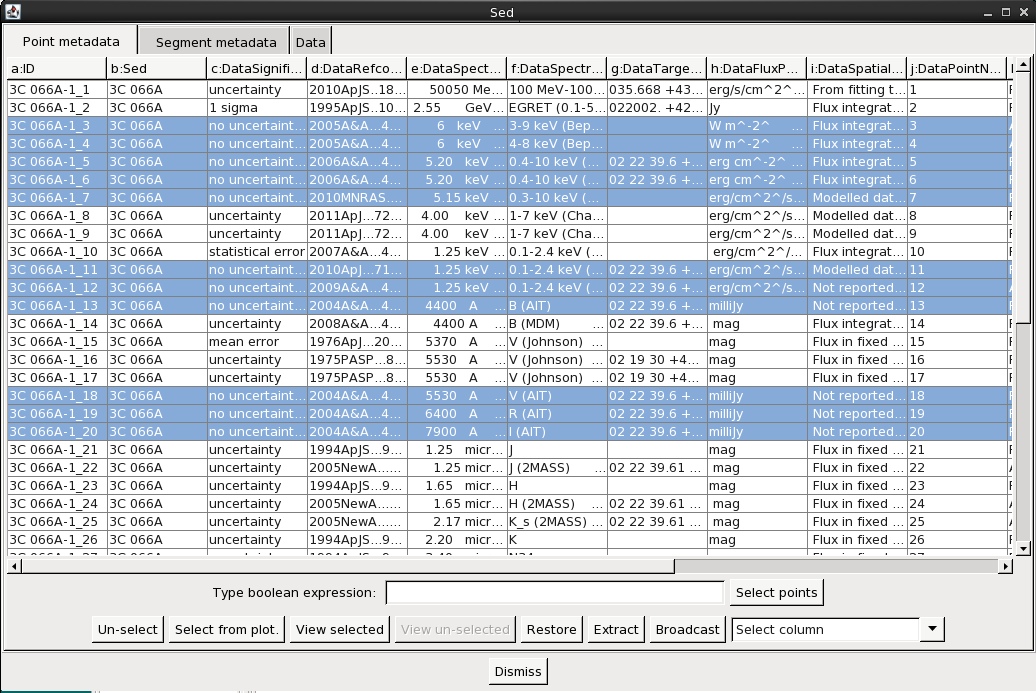The image size is (1036, 693).
Task: Click the Restore button
Action: 552,630
